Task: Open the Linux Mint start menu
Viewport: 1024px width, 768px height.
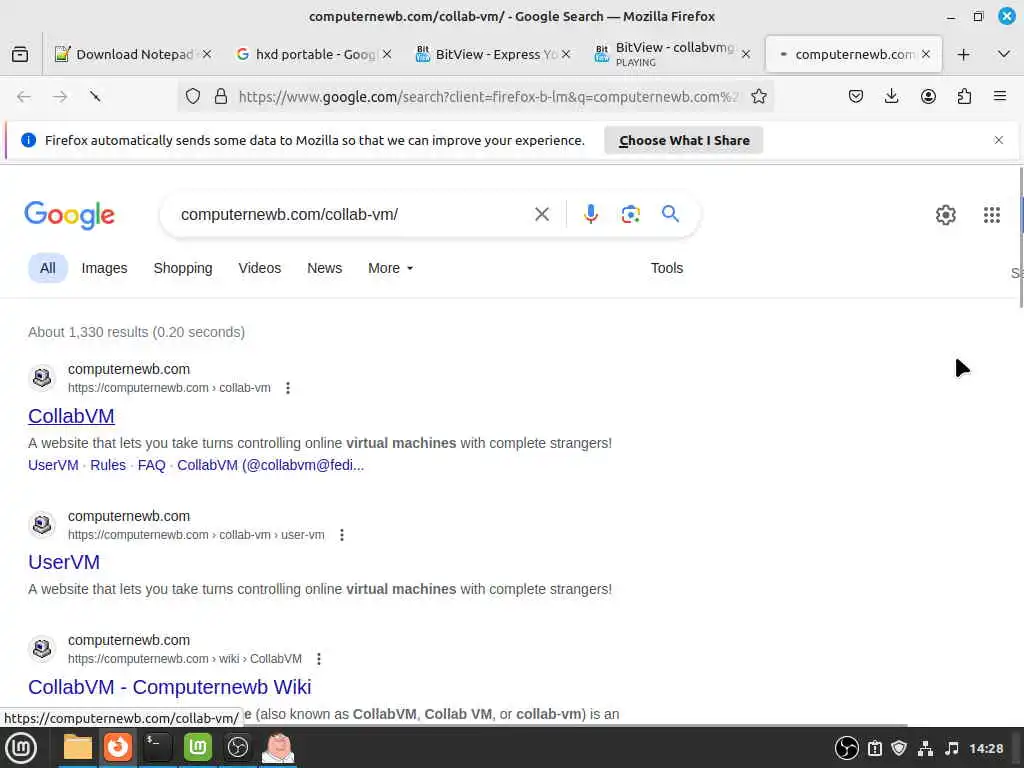Action: coord(21,748)
